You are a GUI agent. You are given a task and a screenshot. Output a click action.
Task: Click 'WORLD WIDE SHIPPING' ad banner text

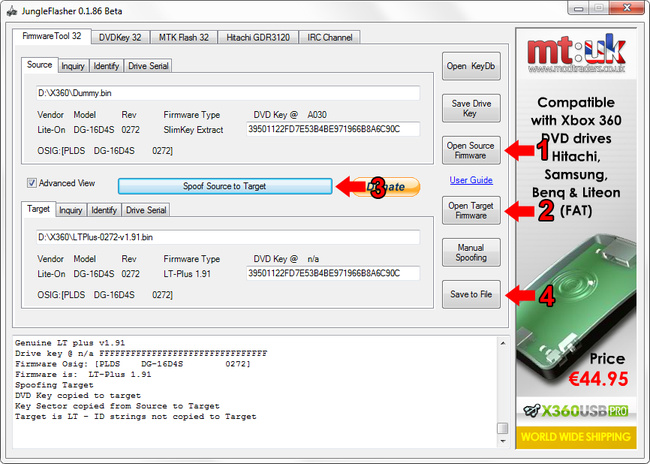(x=576, y=437)
